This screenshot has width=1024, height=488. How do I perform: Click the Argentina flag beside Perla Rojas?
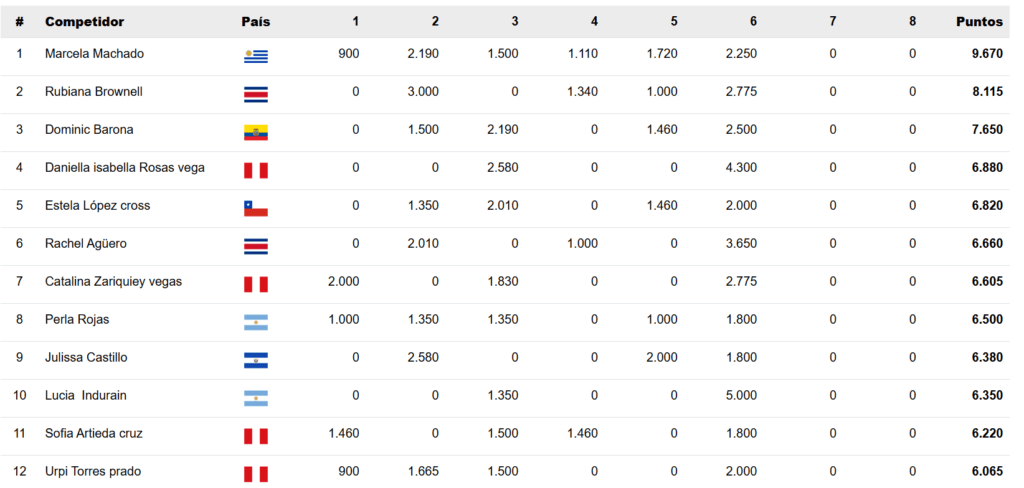pos(256,322)
